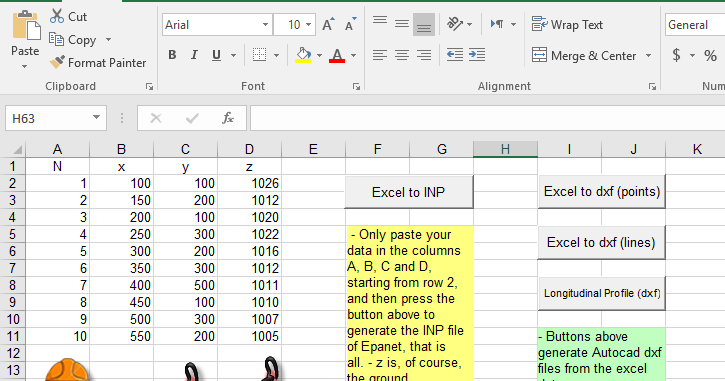Toggle Wrap Text
Viewport: 725px width, 381px height.
point(567,25)
